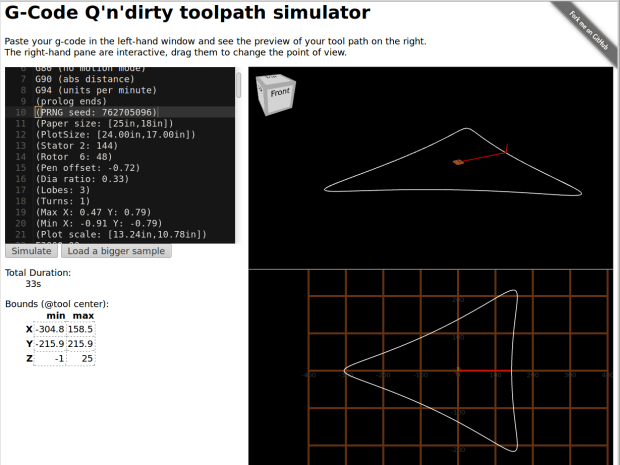
Task: Click the Turns: 1 line
Action: [62, 201]
